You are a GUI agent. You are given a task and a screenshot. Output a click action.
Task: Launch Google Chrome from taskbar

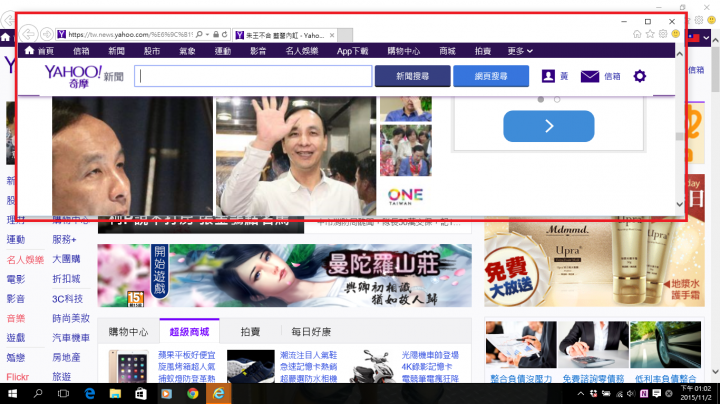[x=192, y=393]
